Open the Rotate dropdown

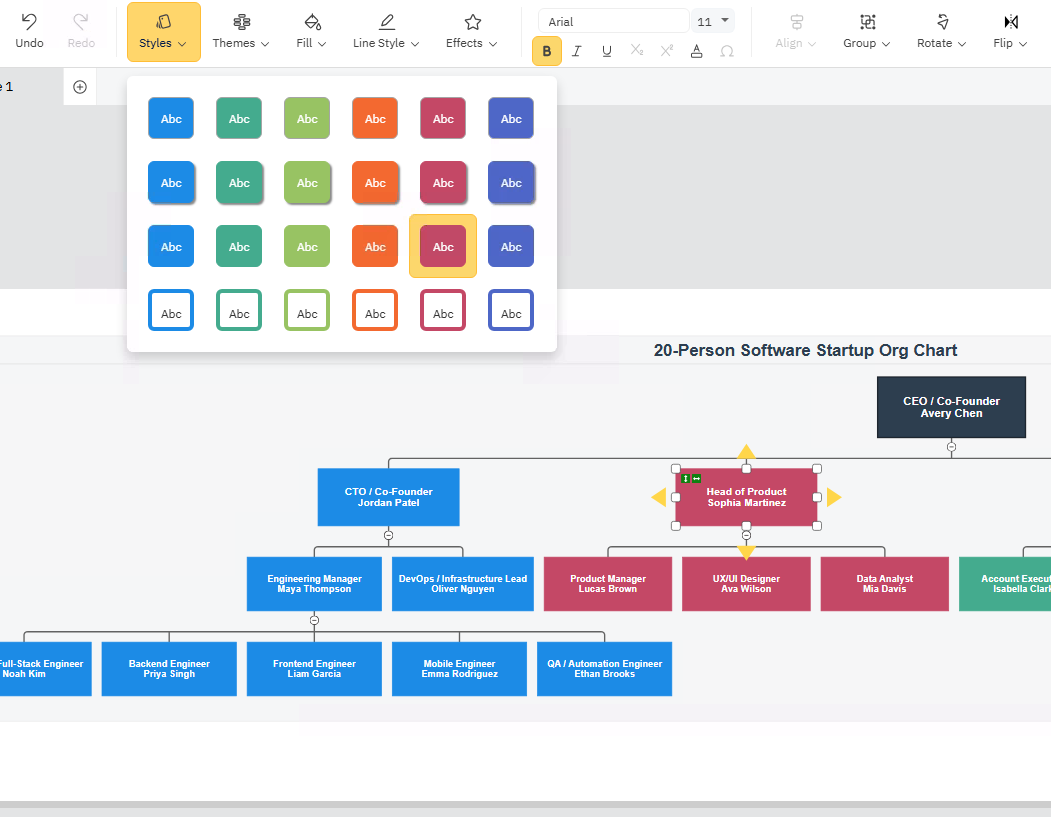pos(942,32)
